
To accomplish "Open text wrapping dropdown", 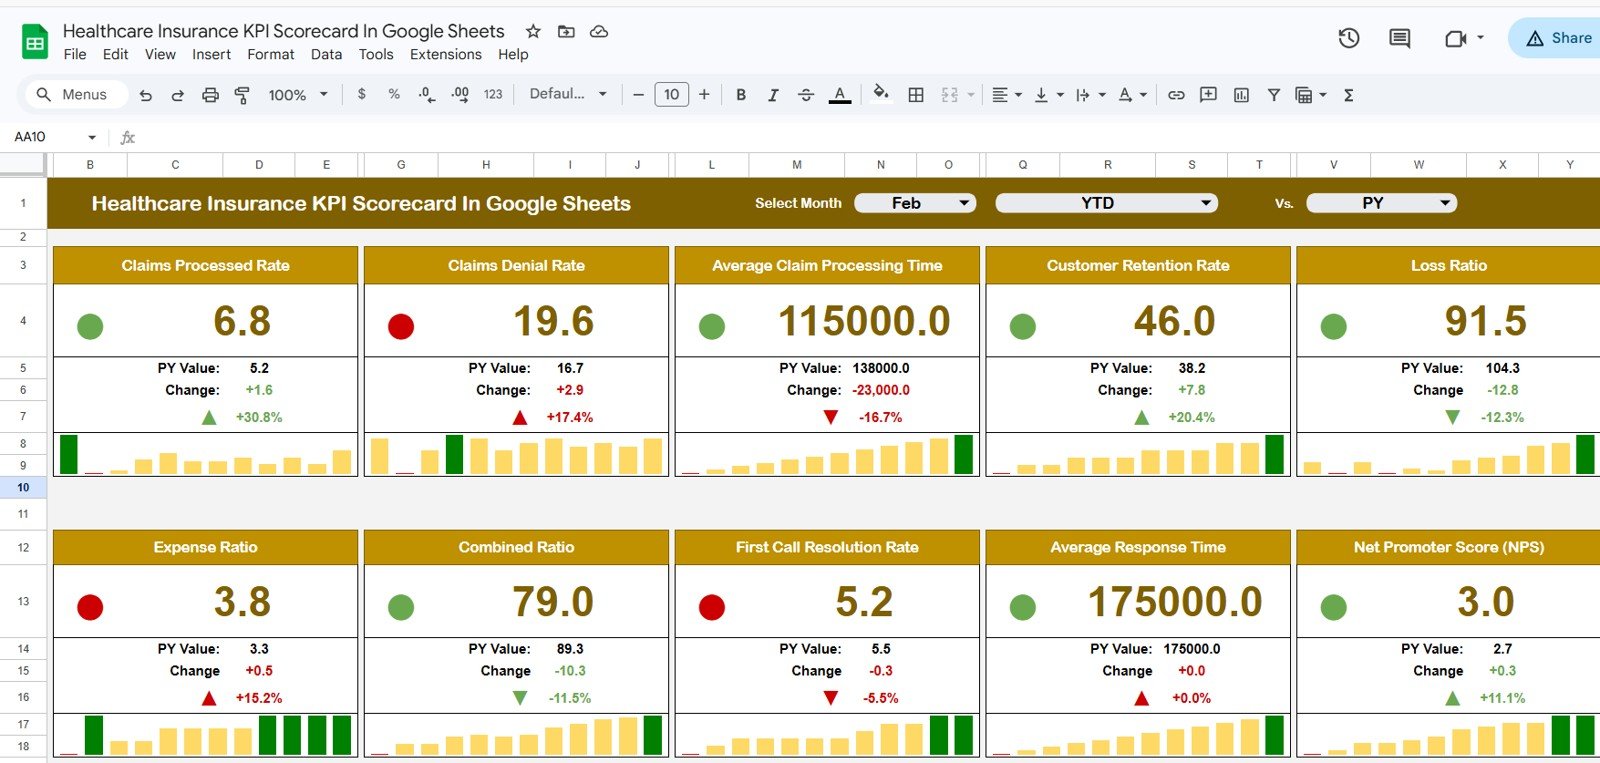I will pyautogui.click(x=1090, y=95).
